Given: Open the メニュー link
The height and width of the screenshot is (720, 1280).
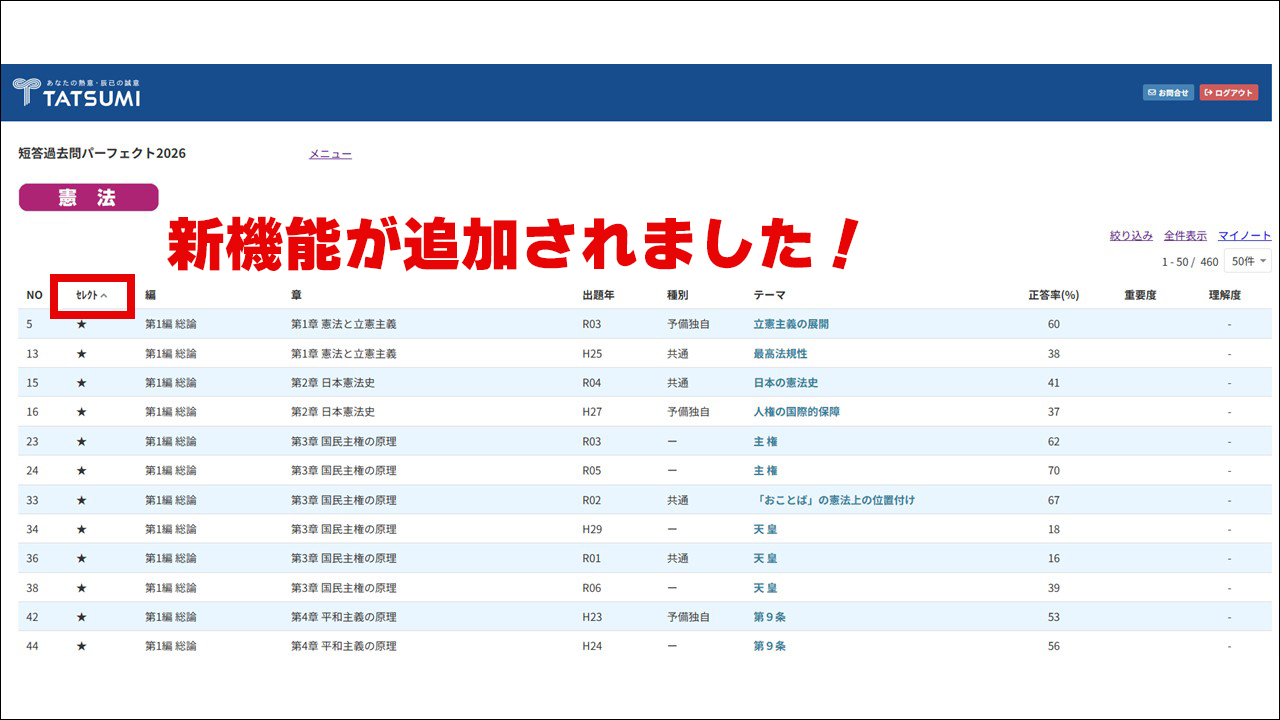Looking at the screenshot, I should click(x=330, y=154).
